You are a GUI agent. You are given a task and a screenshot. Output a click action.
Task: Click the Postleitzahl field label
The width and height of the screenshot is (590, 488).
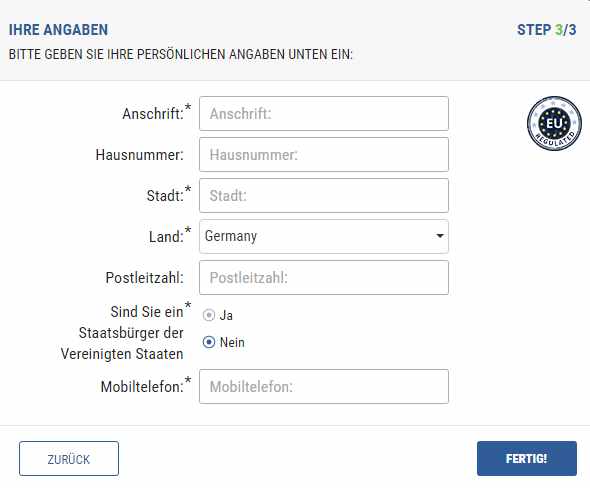pyautogui.click(x=145, y=278)
